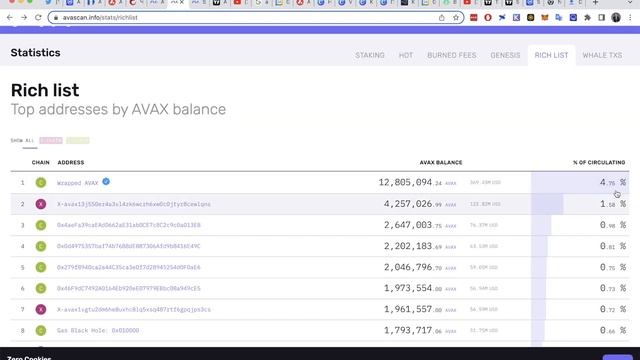This screenshot has height=360, width=640.
Task: Click the C-chain icon in row 6
Action: (x=41, y=288)
